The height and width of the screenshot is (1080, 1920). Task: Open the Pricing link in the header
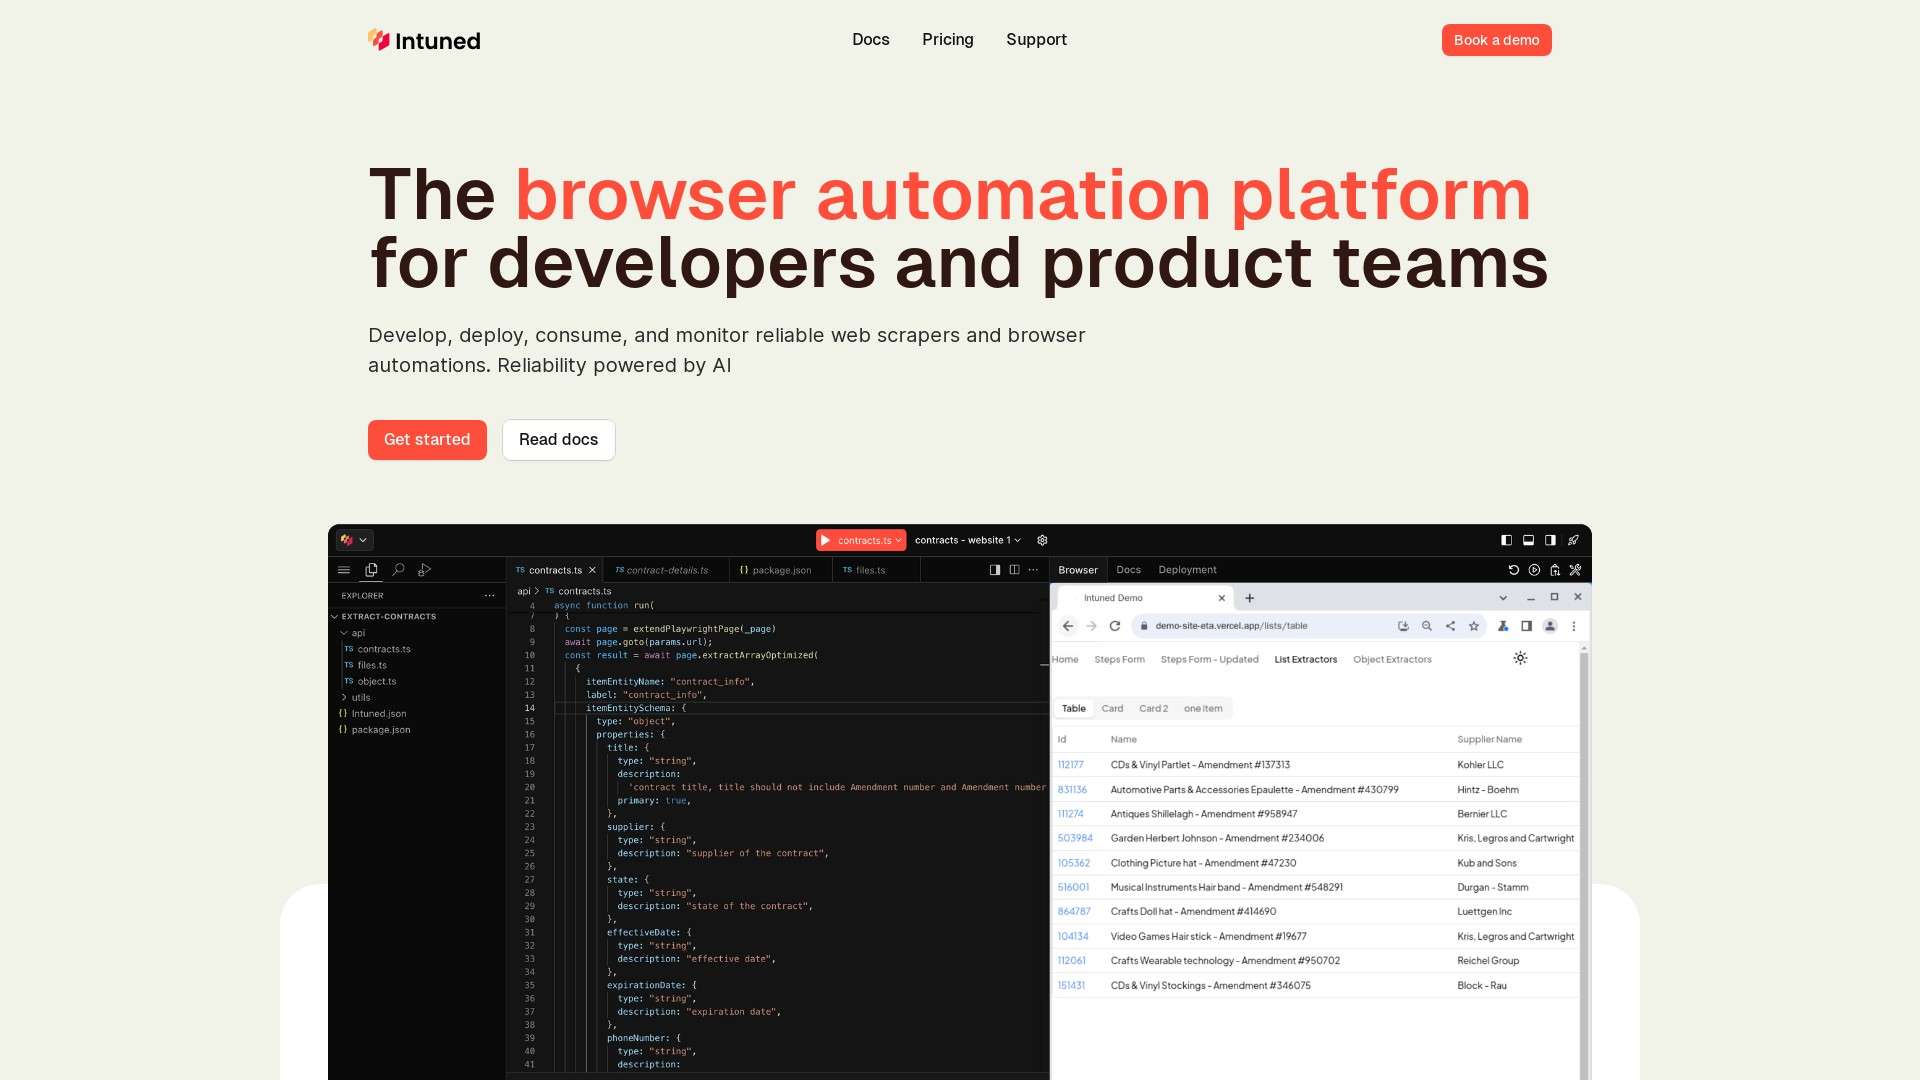[x=948, y=39]
